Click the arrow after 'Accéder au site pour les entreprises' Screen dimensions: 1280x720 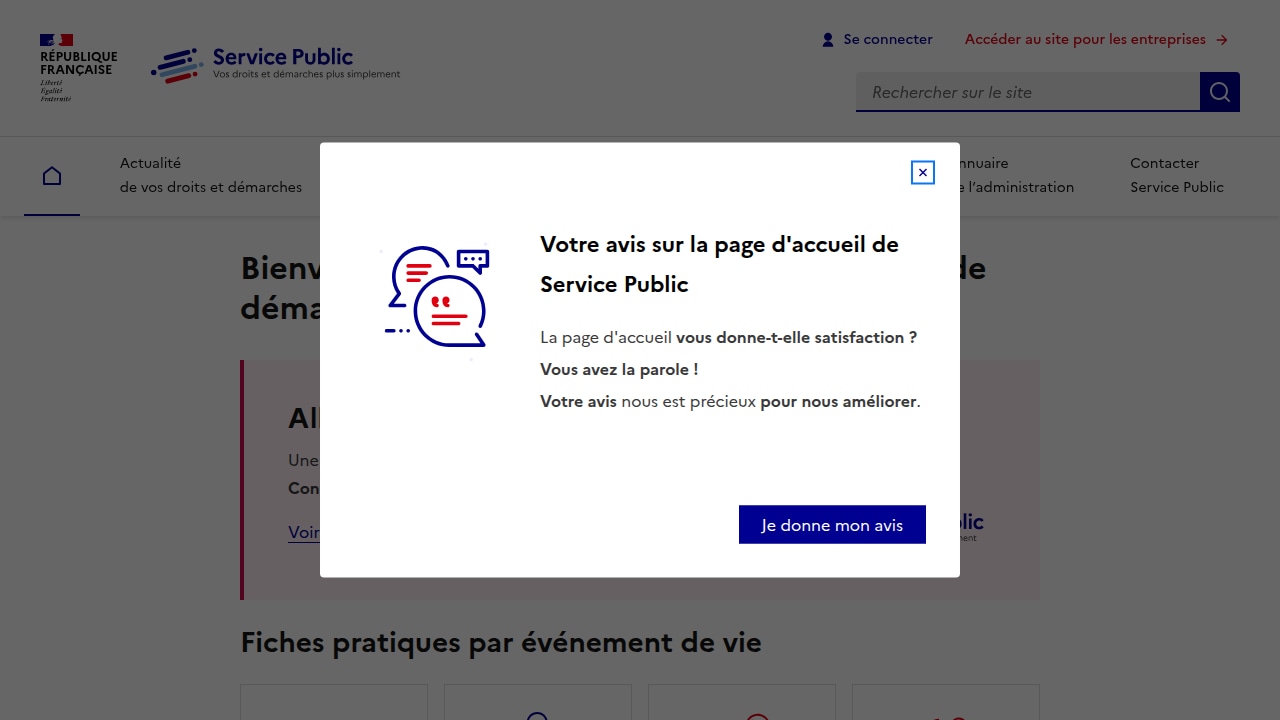[x=1222, y=40]
